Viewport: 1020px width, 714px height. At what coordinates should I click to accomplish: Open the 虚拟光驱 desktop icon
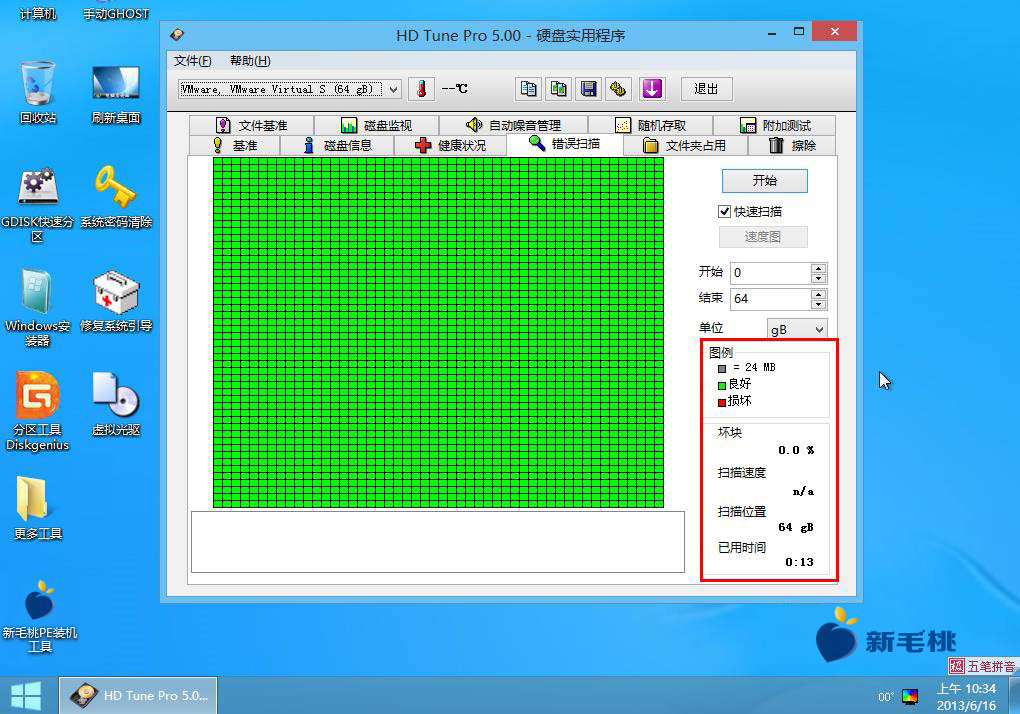[116, 404]
